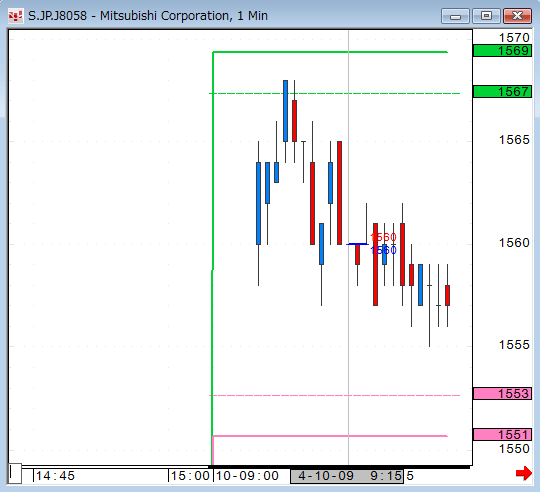Minimize the chart window
Screen dimensions: 540x492
coord(455,16)
